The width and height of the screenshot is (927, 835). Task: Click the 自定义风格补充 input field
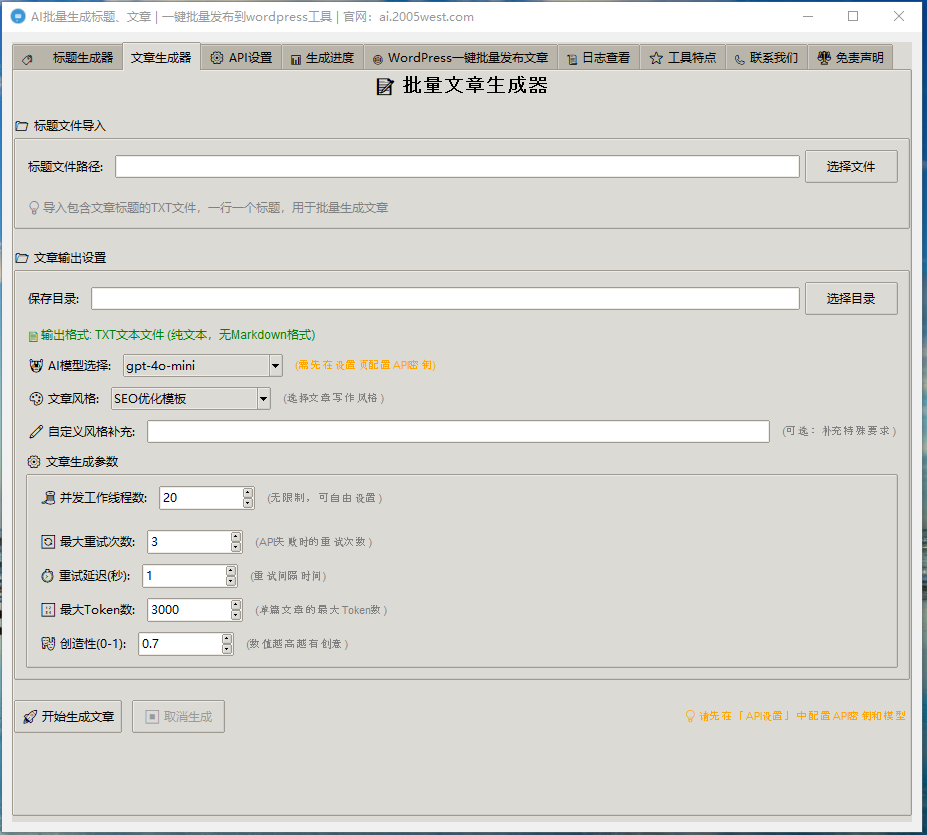click(458, 431)
